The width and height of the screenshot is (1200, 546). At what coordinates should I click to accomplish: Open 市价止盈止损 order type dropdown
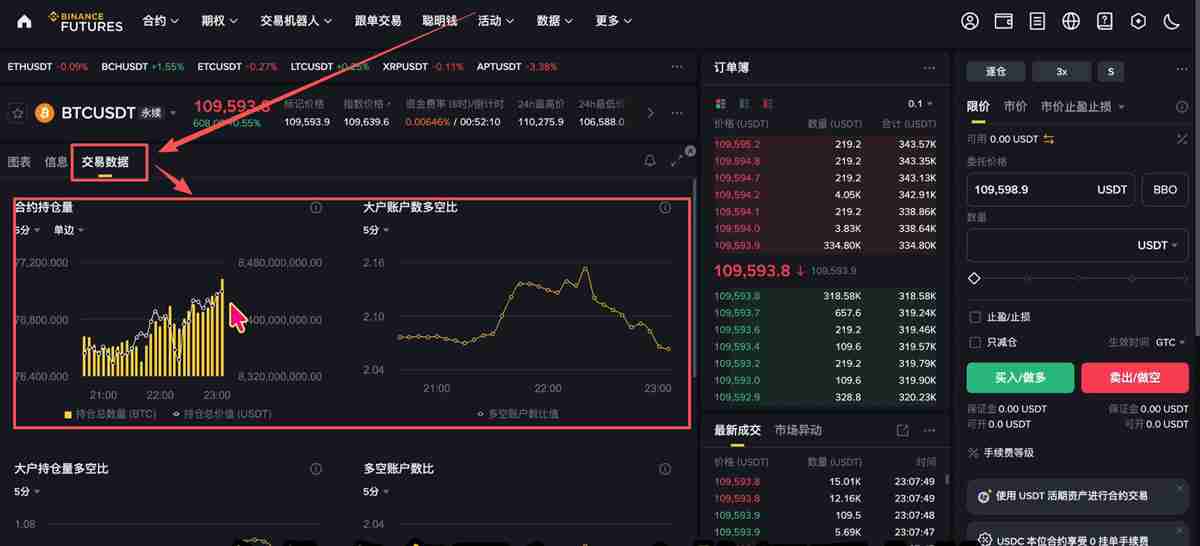[1082, 106]
